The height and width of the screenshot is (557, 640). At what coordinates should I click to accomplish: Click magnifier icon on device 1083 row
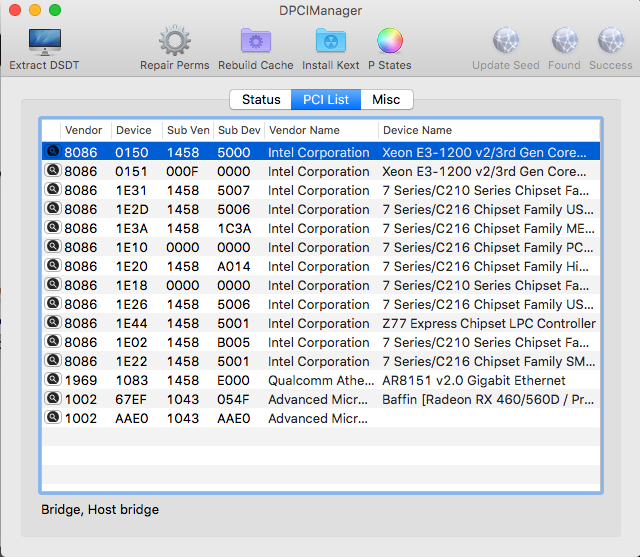click(x=53, y=379)
